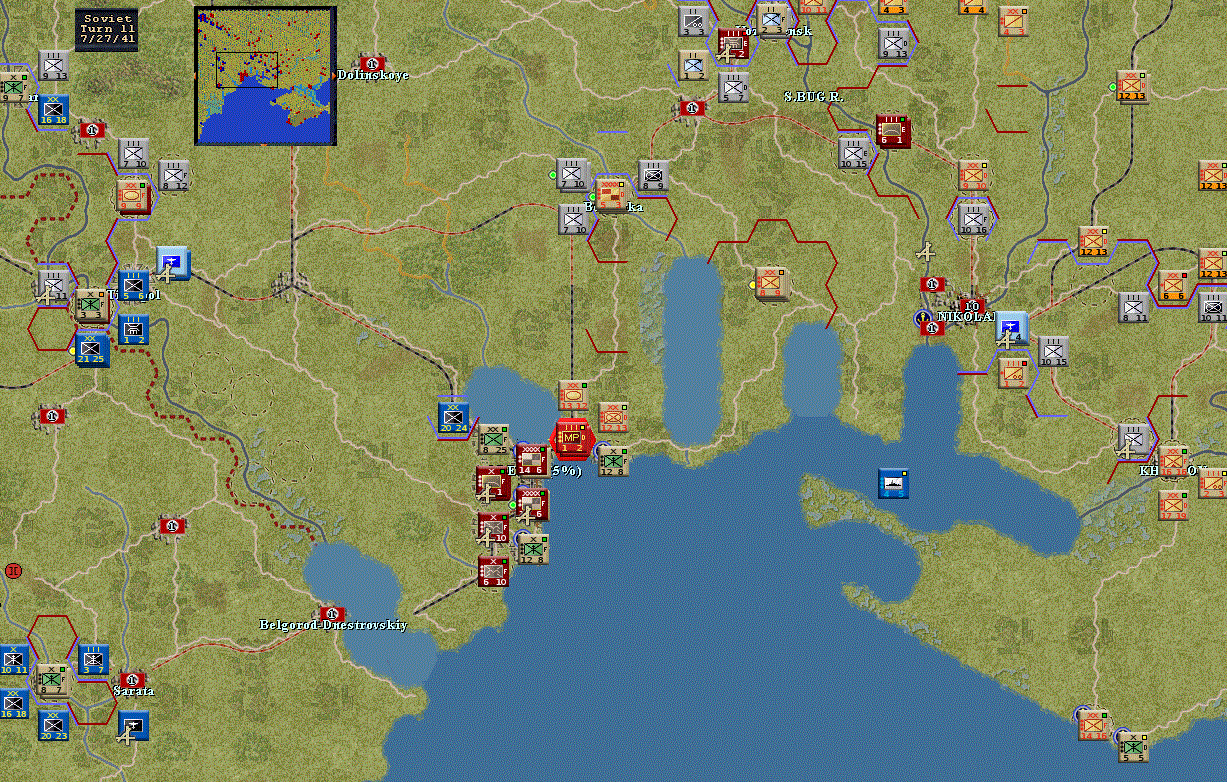The height and width of the screenshot is (782, 1227).
Task: Select the tan division counter 8 25
Action: pos(493,440)
